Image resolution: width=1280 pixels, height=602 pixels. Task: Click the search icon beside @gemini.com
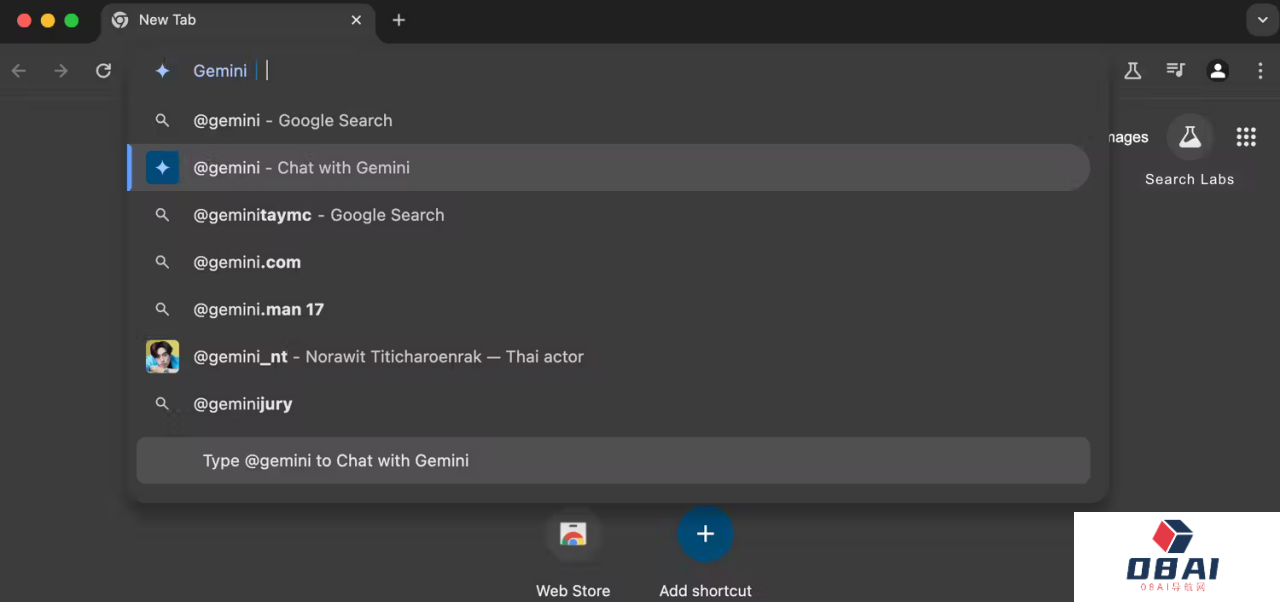click(162, 262)
